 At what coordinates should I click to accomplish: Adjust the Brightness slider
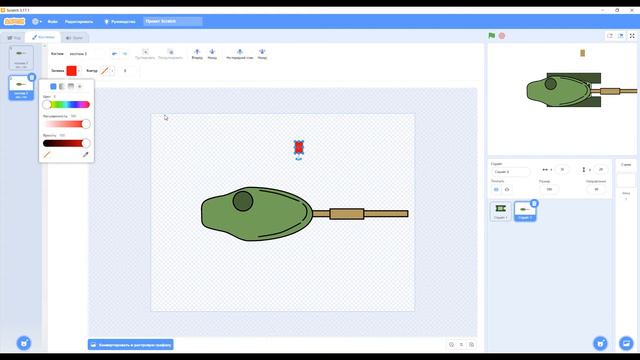66,143
